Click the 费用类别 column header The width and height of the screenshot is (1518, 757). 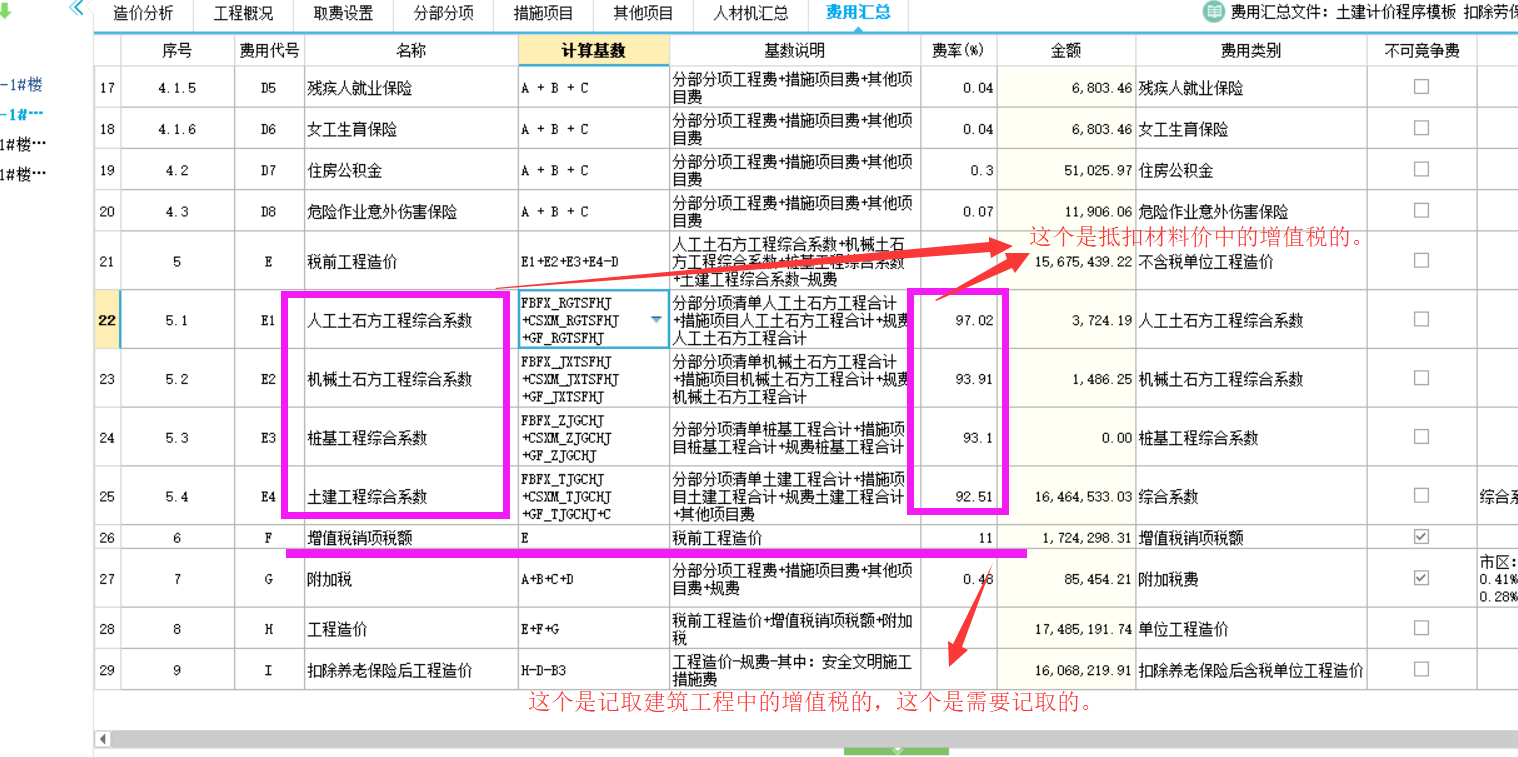pos(1251,50)
